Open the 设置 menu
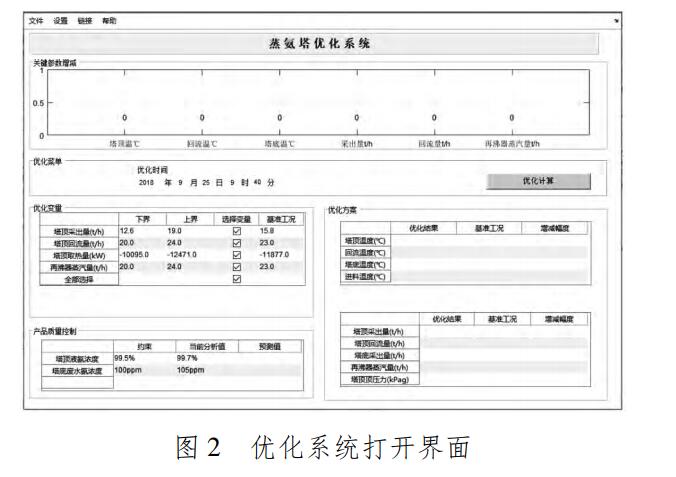The image size is (676, 477). click(x=60, y=21)
